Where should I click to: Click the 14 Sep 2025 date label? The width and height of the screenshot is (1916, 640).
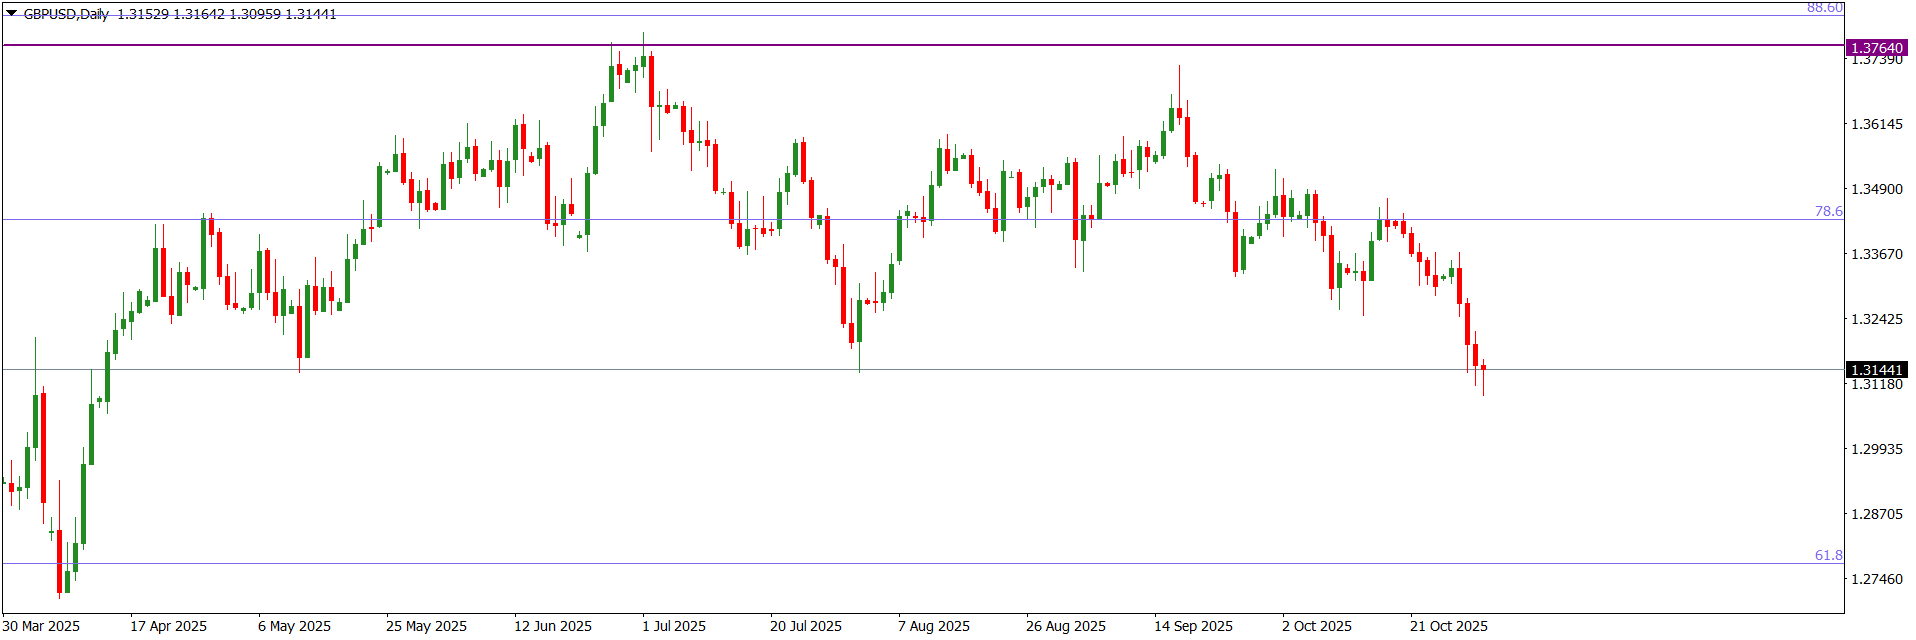click(1193, 626)
